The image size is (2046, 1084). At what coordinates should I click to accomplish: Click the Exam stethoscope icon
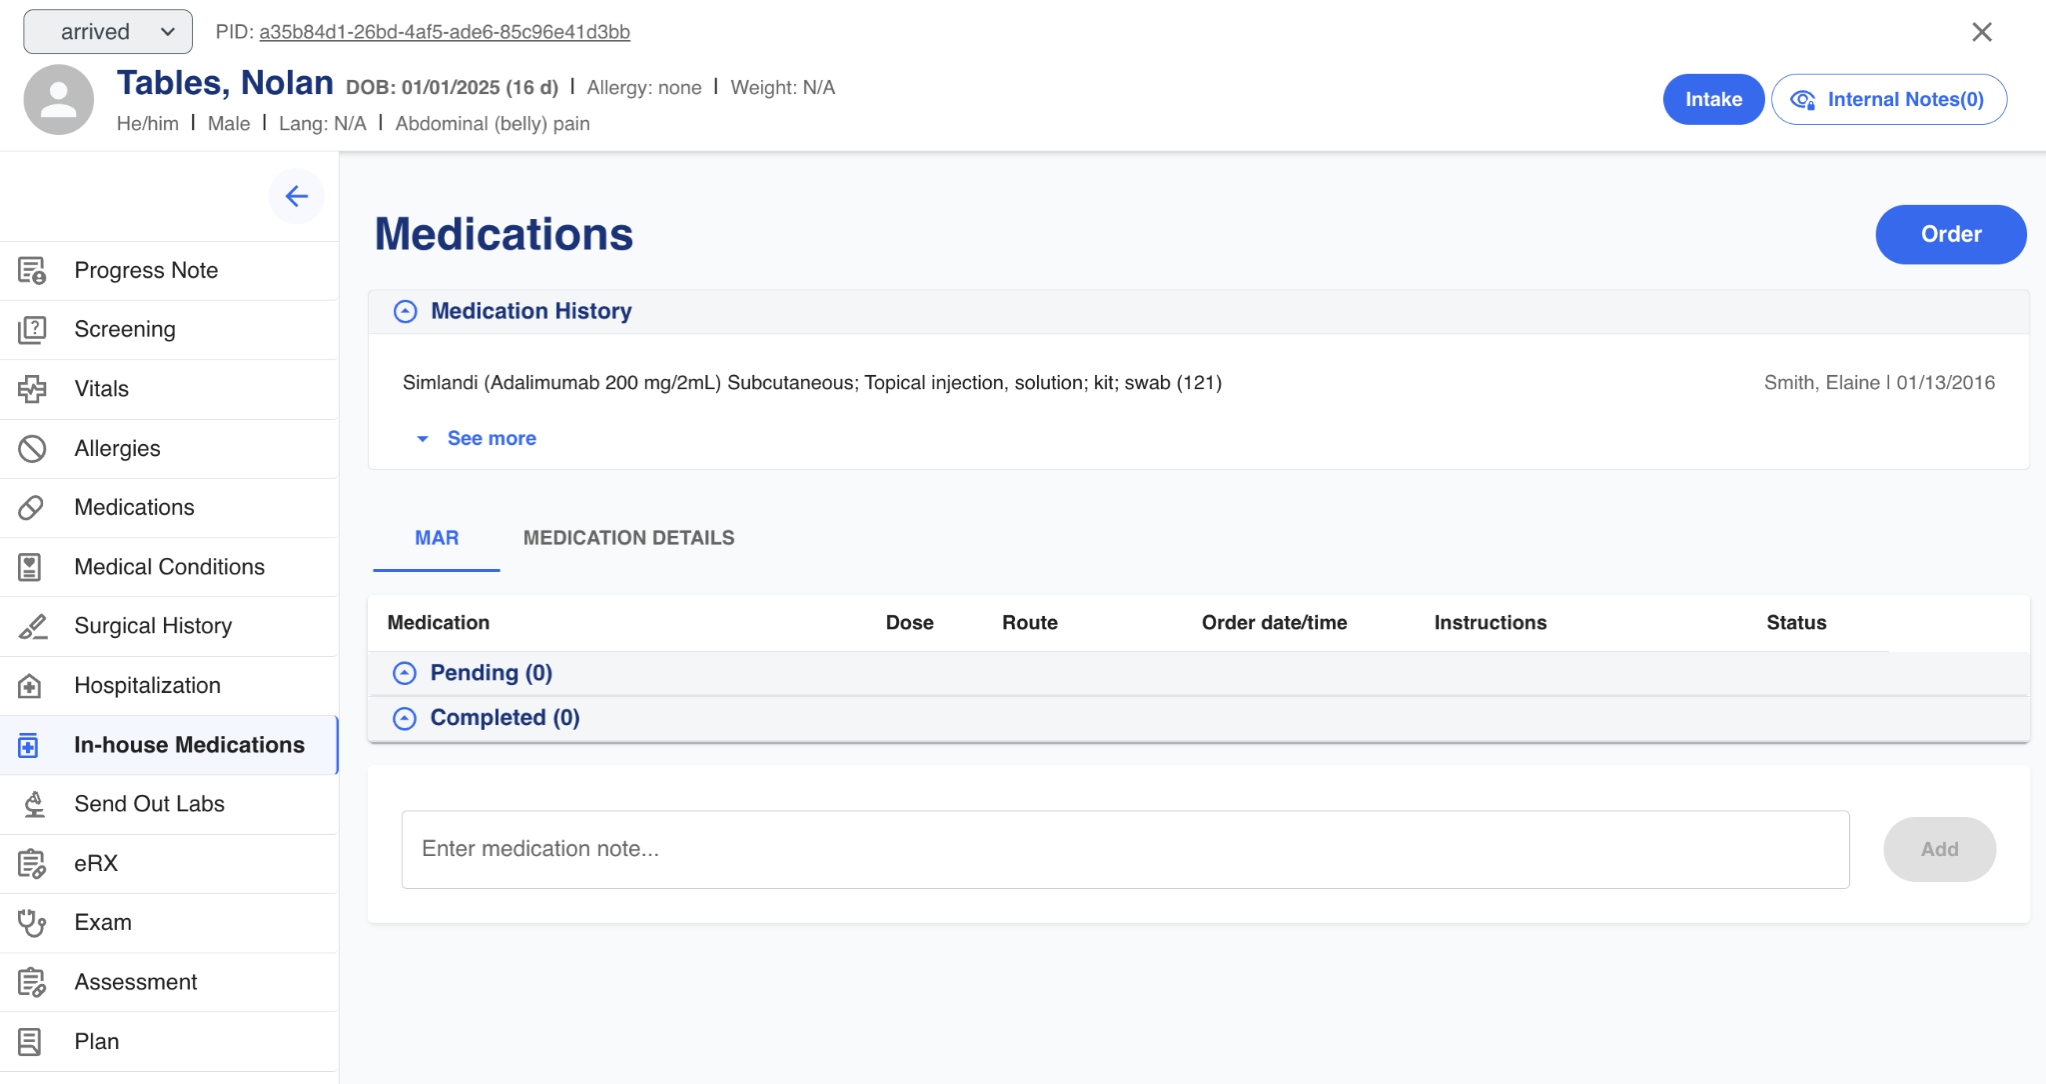tap(32, 923)
